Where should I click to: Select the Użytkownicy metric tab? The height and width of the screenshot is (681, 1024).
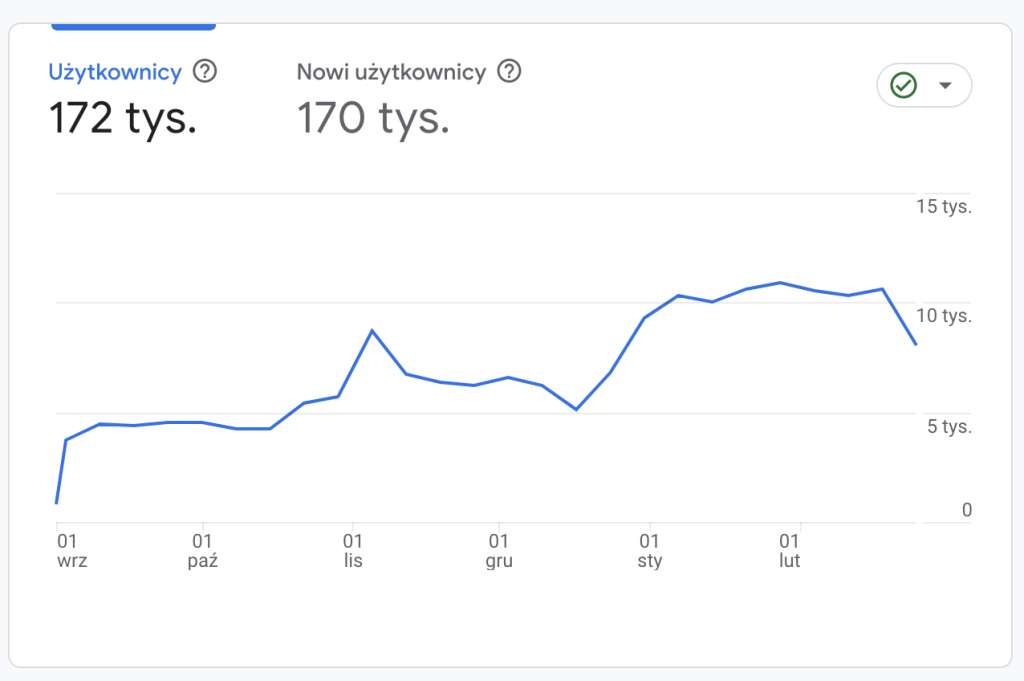[x=115, y=72]
